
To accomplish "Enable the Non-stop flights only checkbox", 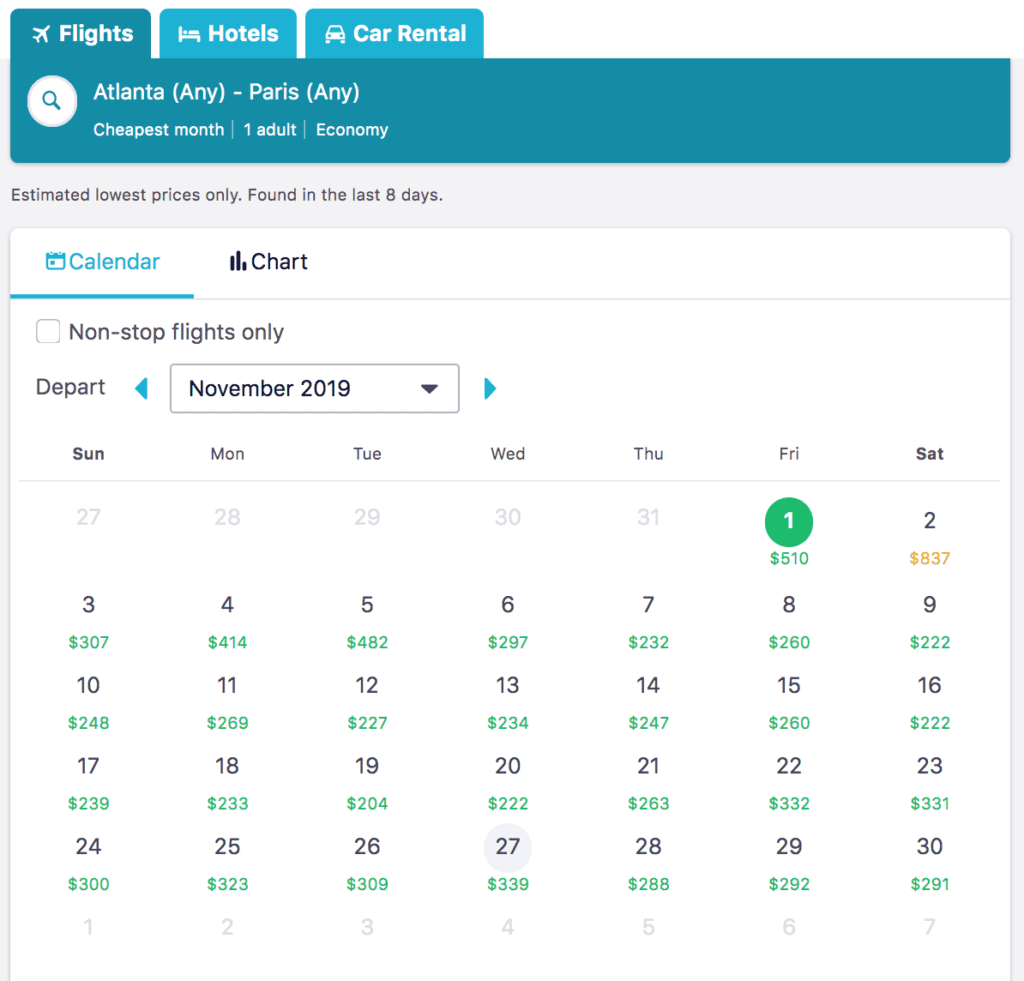I will pyautogui.click(x=48, y=331).
